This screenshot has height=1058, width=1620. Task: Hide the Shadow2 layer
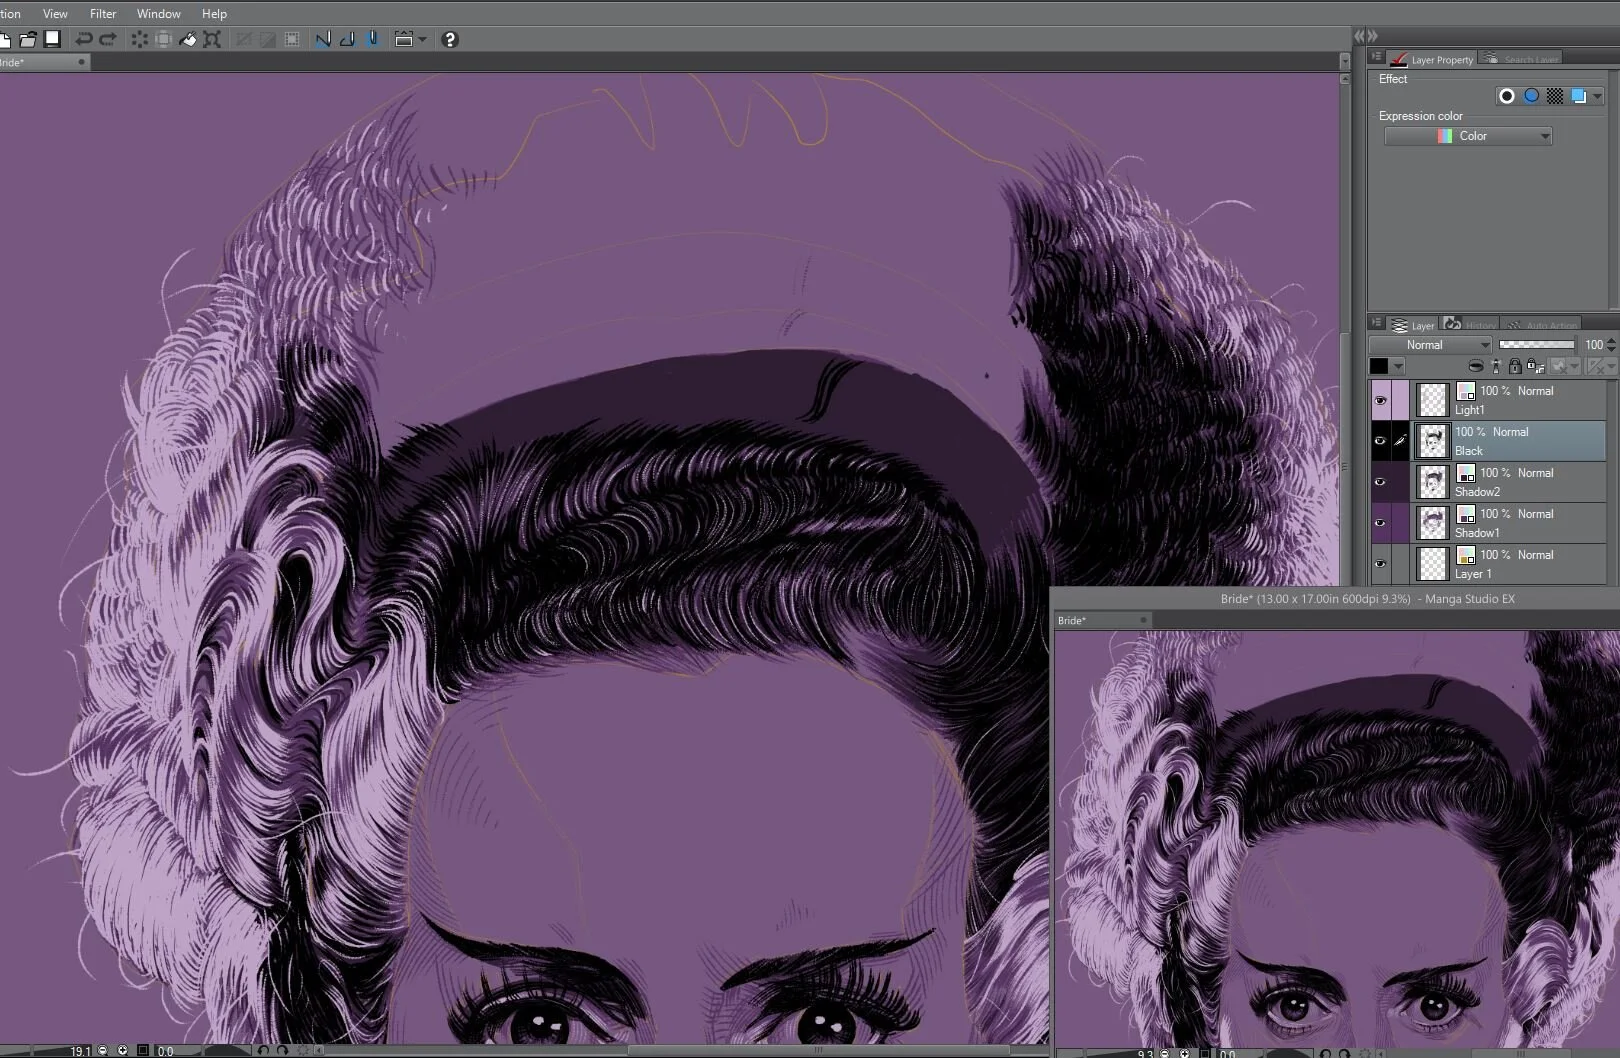(x=1380, y=482)
